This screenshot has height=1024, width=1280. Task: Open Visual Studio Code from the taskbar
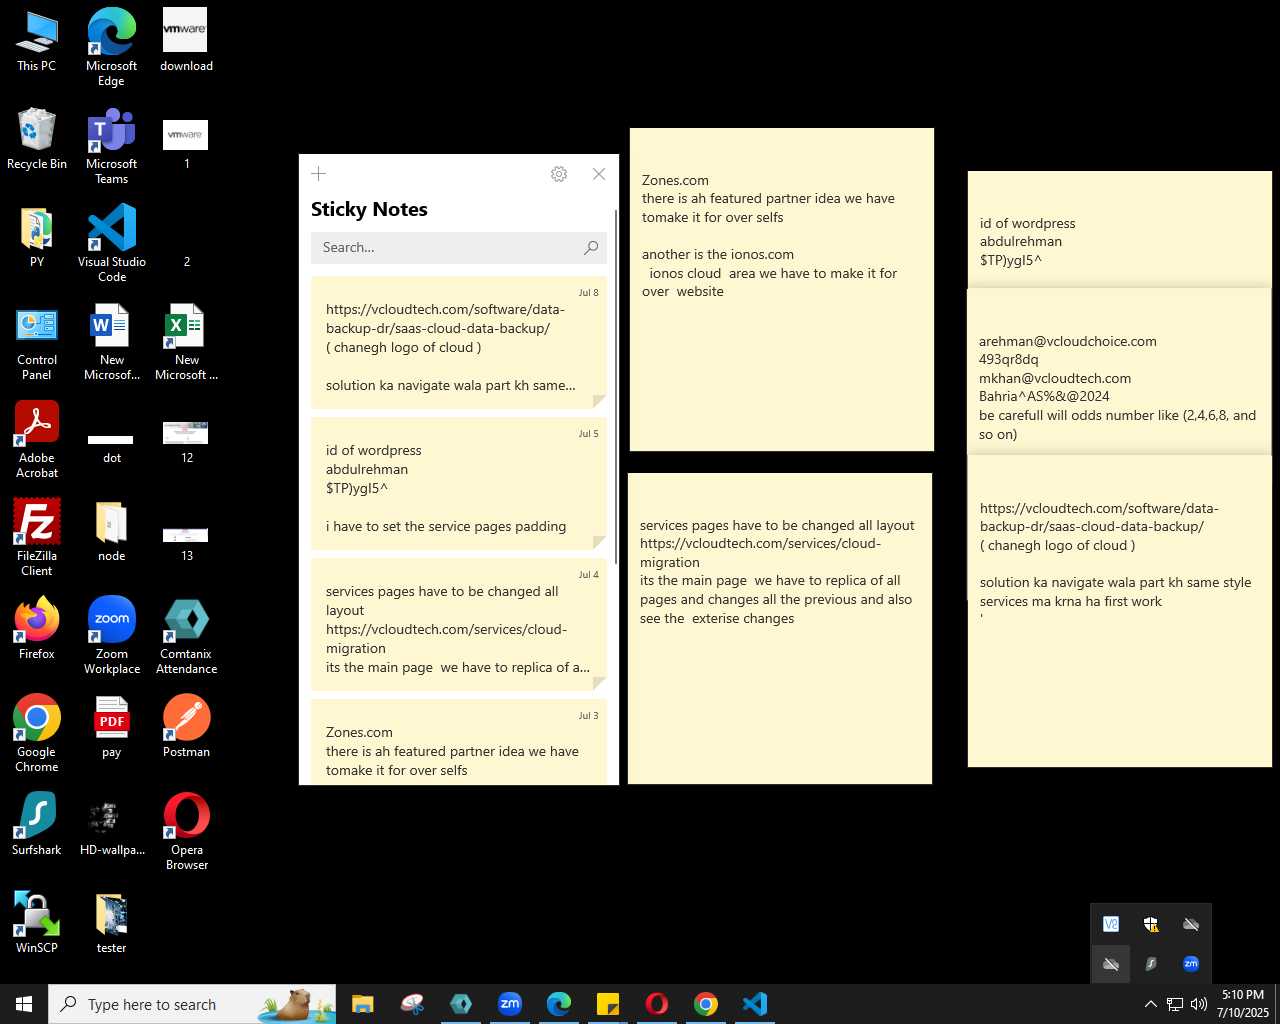[755, 1004]
